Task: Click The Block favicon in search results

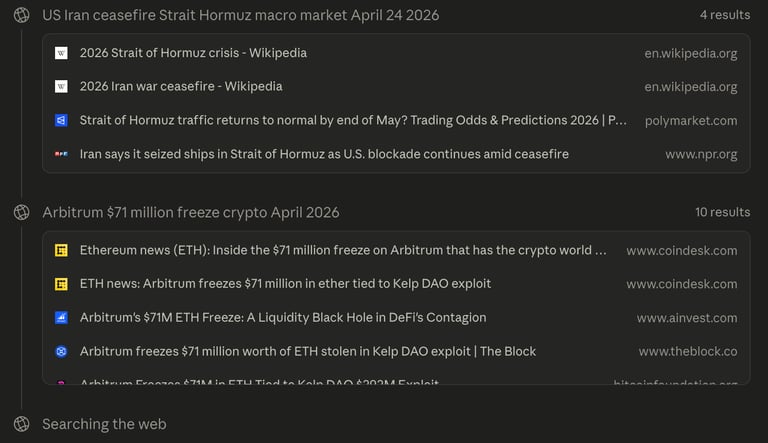Action: click(61, 352)
